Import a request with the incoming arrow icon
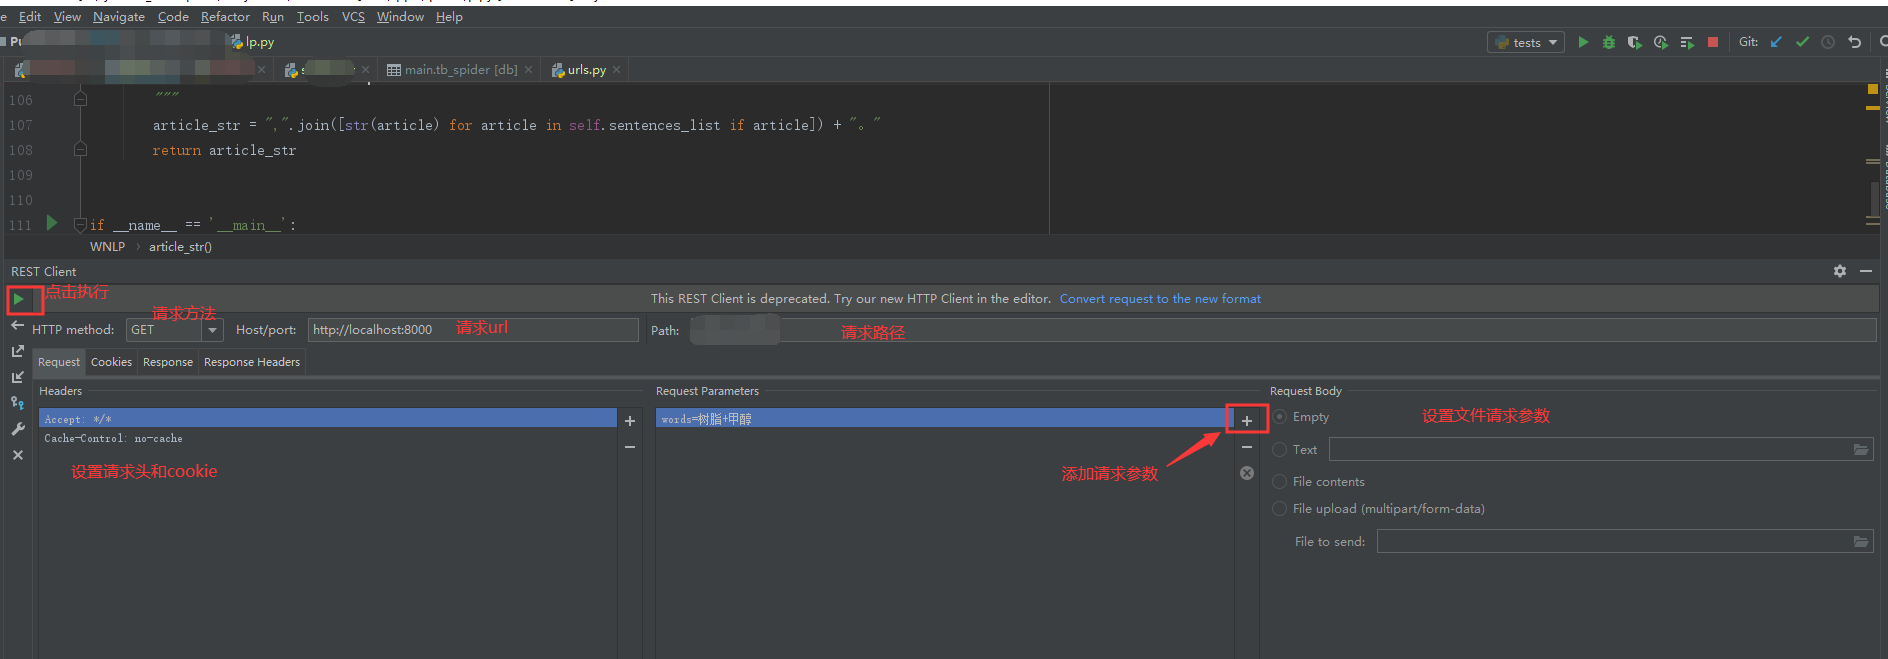Viewport: 1888px width, 659px height. pyautogui.click(x=18, y=377)
